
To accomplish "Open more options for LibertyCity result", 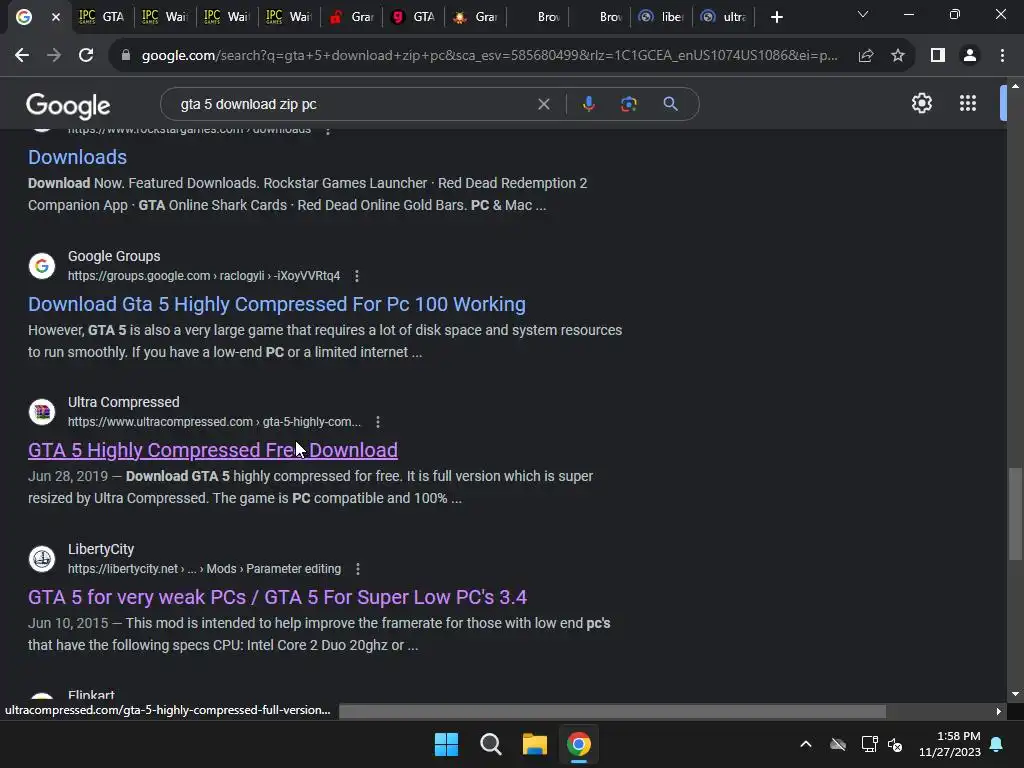I will [357, 569].
